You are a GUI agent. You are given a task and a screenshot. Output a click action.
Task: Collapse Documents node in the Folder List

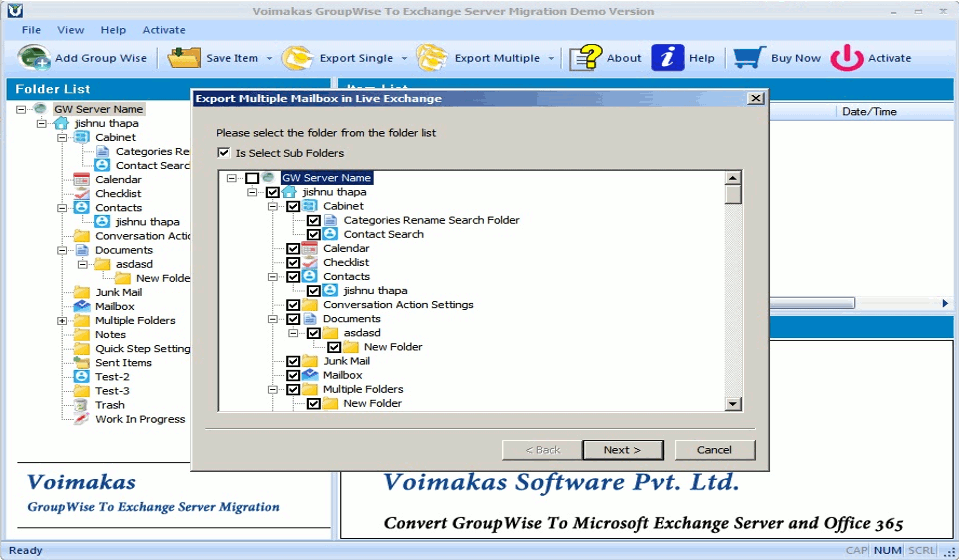click(62, 250)
